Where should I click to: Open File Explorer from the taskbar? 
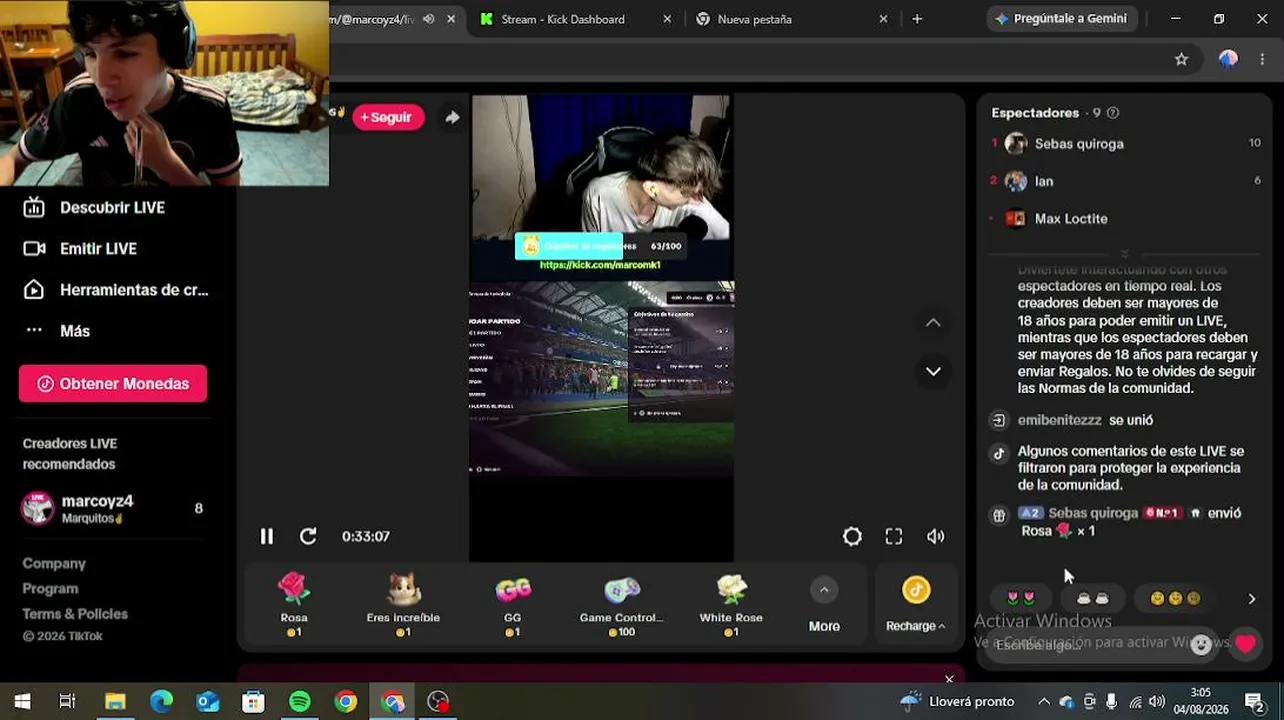115,702
